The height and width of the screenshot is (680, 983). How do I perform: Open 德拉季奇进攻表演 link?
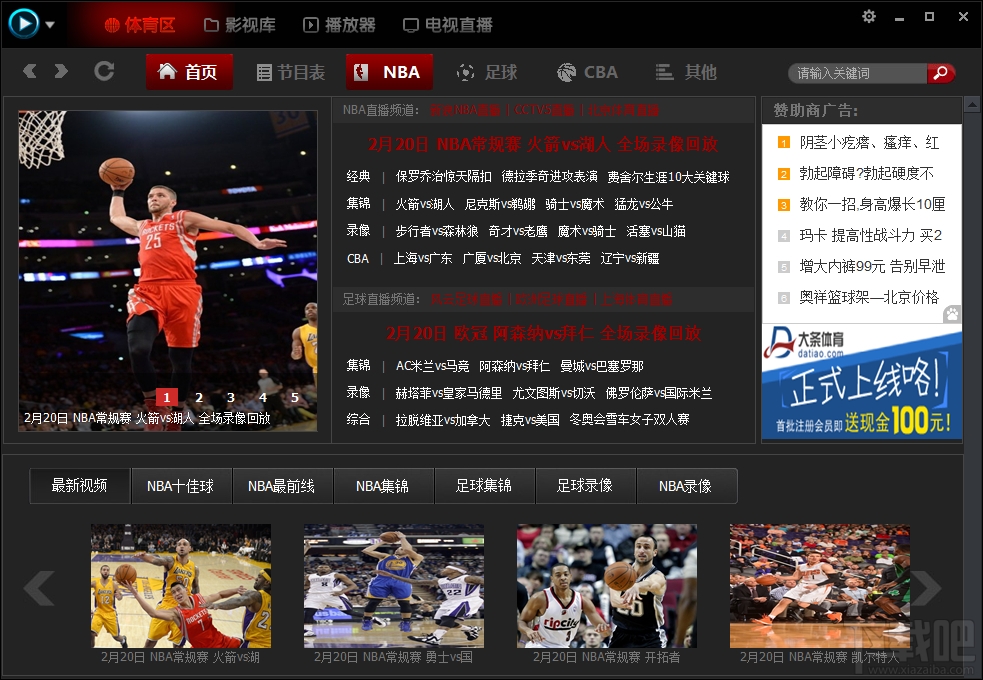[550, 177]
